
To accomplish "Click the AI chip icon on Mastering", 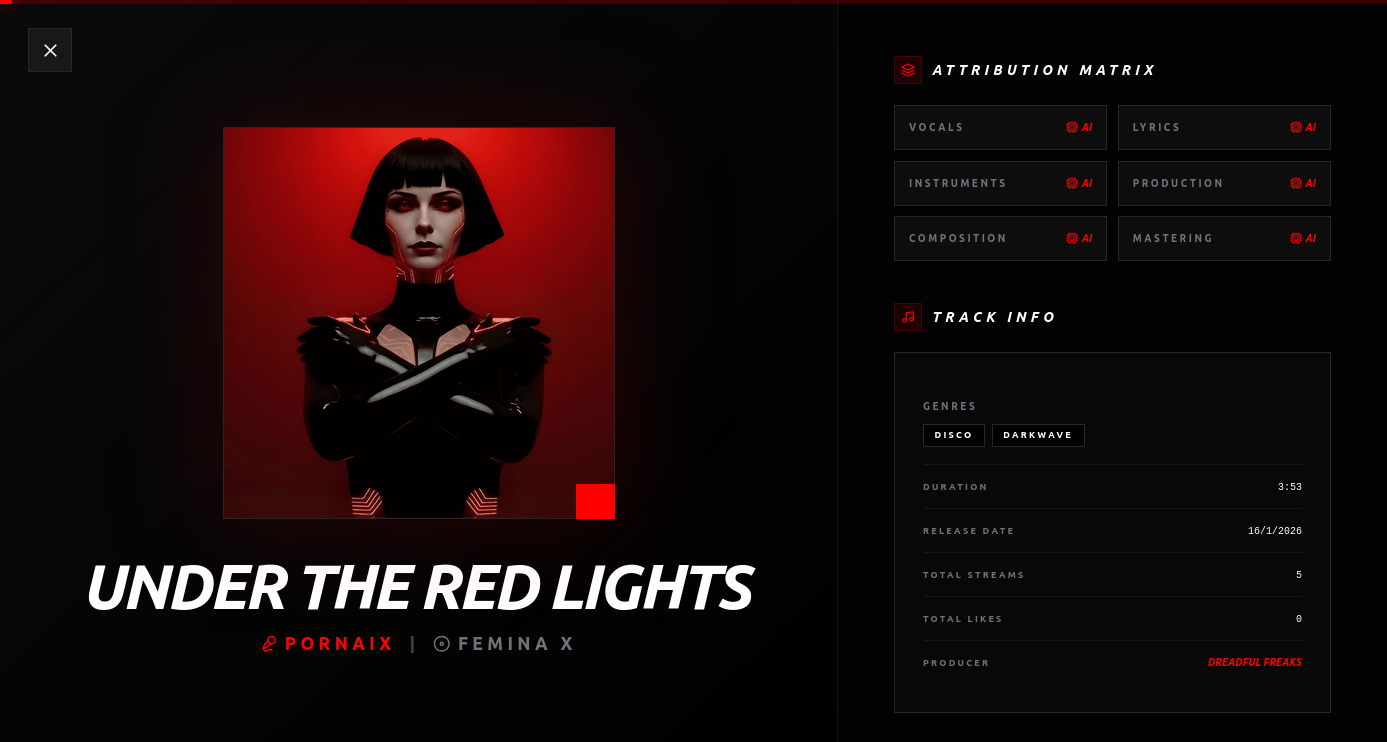I will 1296,239.
